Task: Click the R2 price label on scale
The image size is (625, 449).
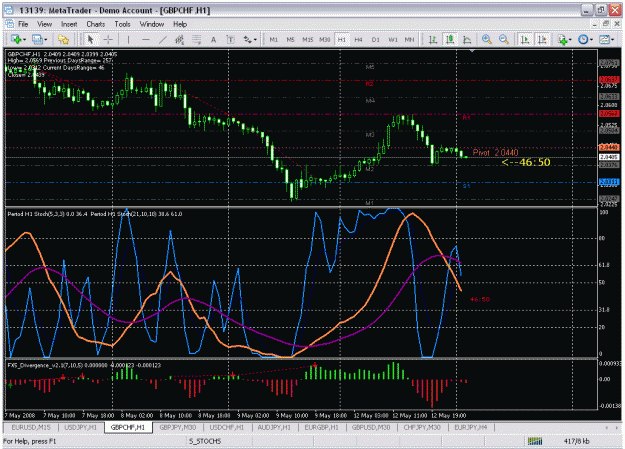Action: pyautogui.click(x=609, y=80)
